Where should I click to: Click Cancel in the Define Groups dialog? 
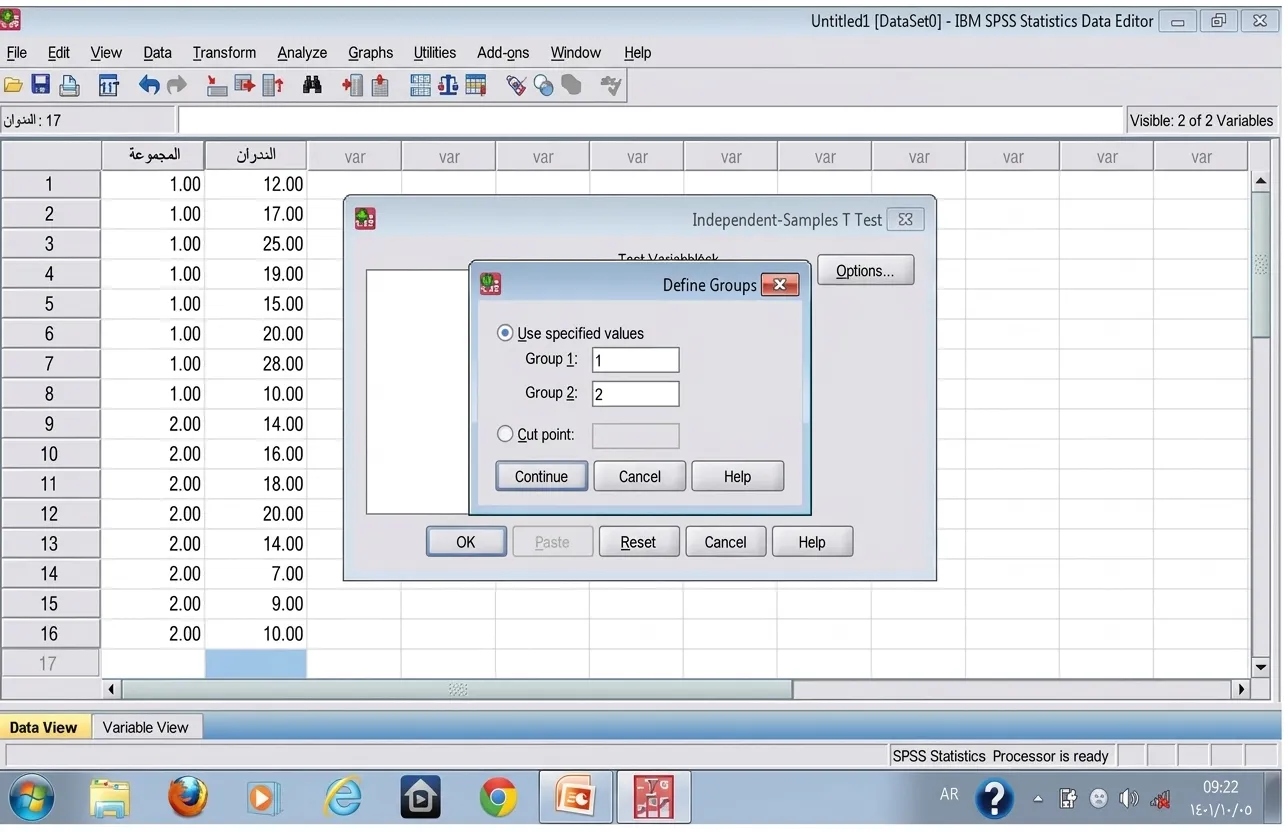pyautogui.click(x=640, y=477)
